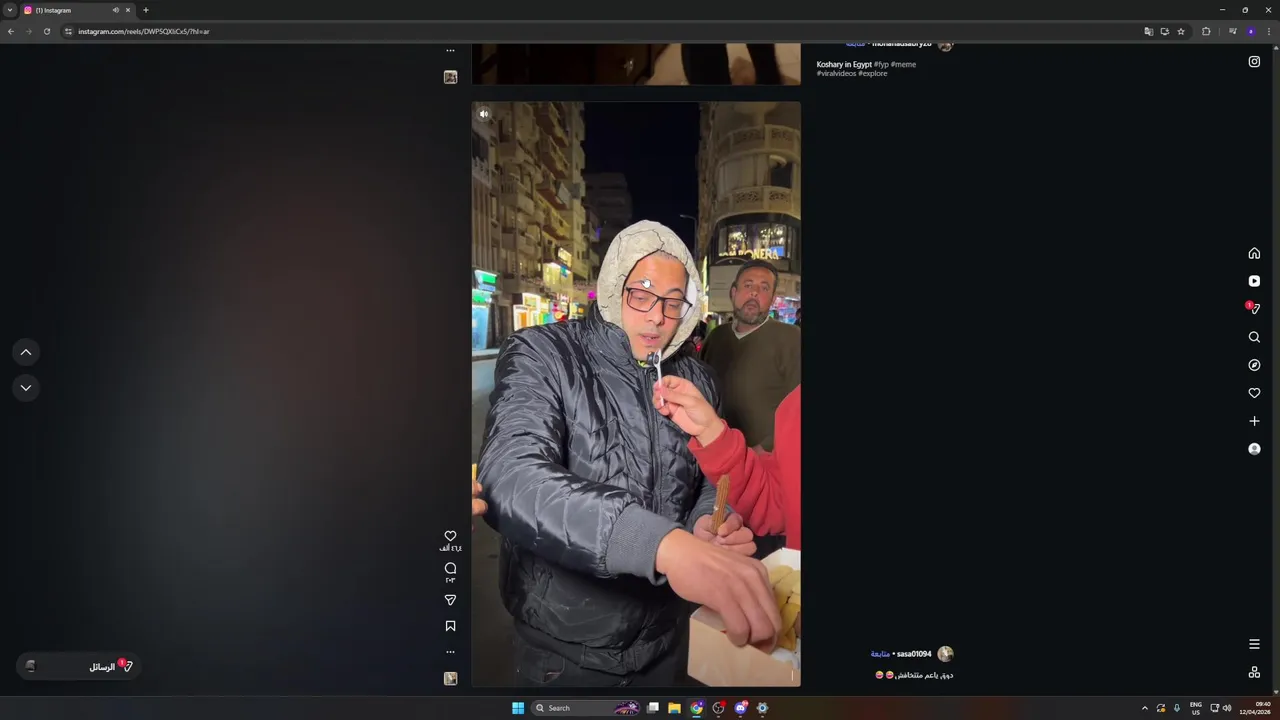This screenshot has height=720, width=1280.
Task: Unmute the reel with speaker icon
Action: (484, 114)
